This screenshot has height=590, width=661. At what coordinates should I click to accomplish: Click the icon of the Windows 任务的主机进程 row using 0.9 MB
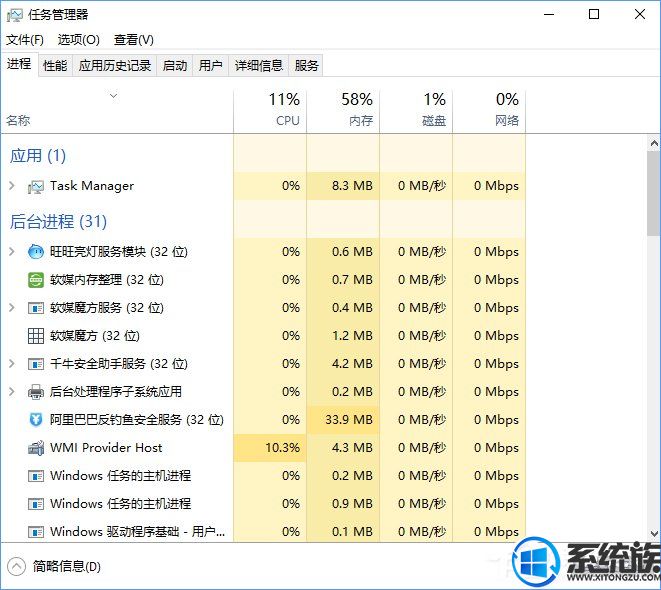(x=35, y=504)
